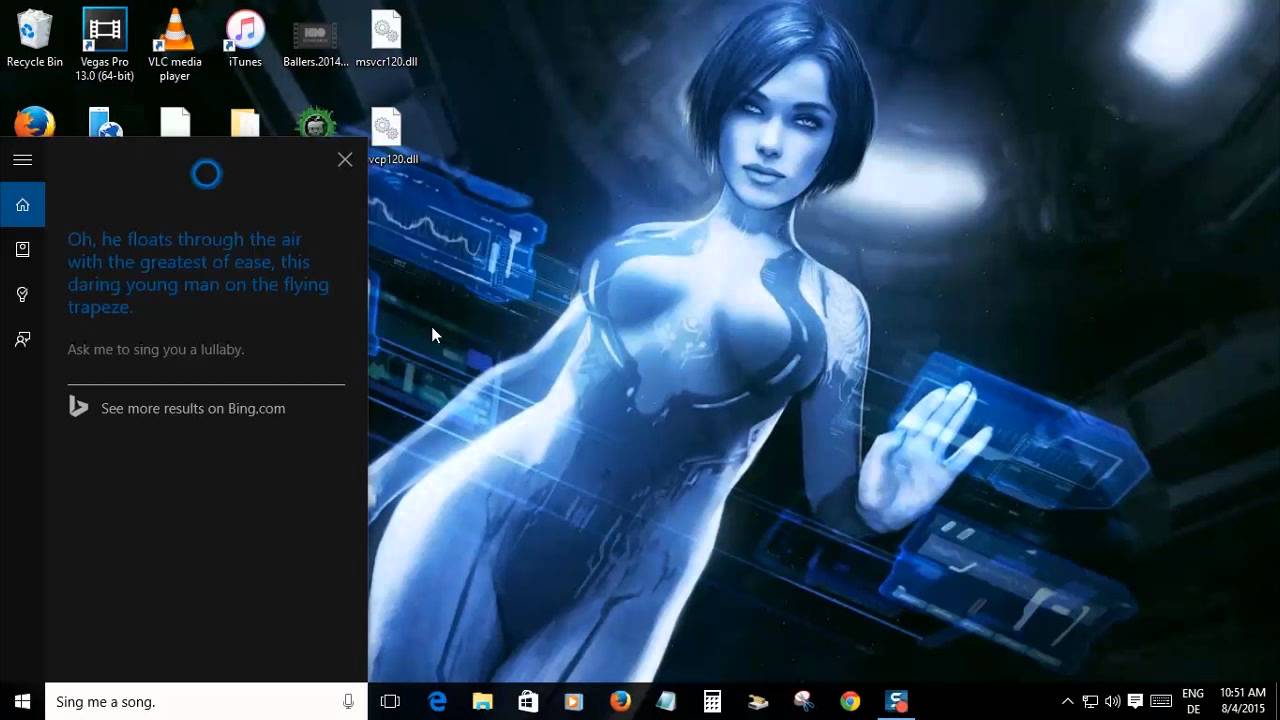Screen dimensions: 1280x720
Task: Click the Bing logo icon
Action: coord(78,407)
